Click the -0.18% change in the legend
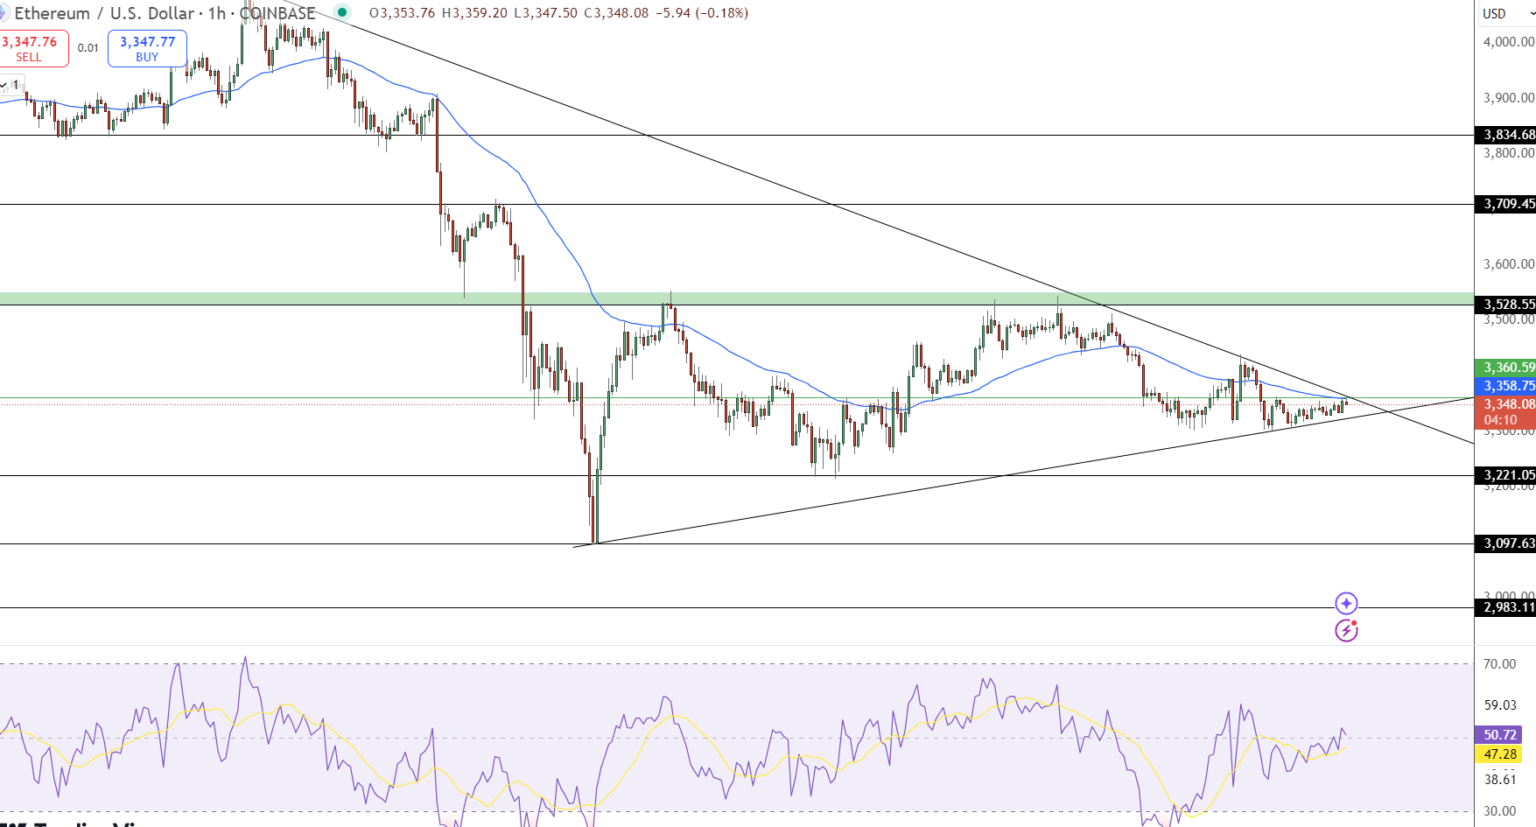 point(723,13)
